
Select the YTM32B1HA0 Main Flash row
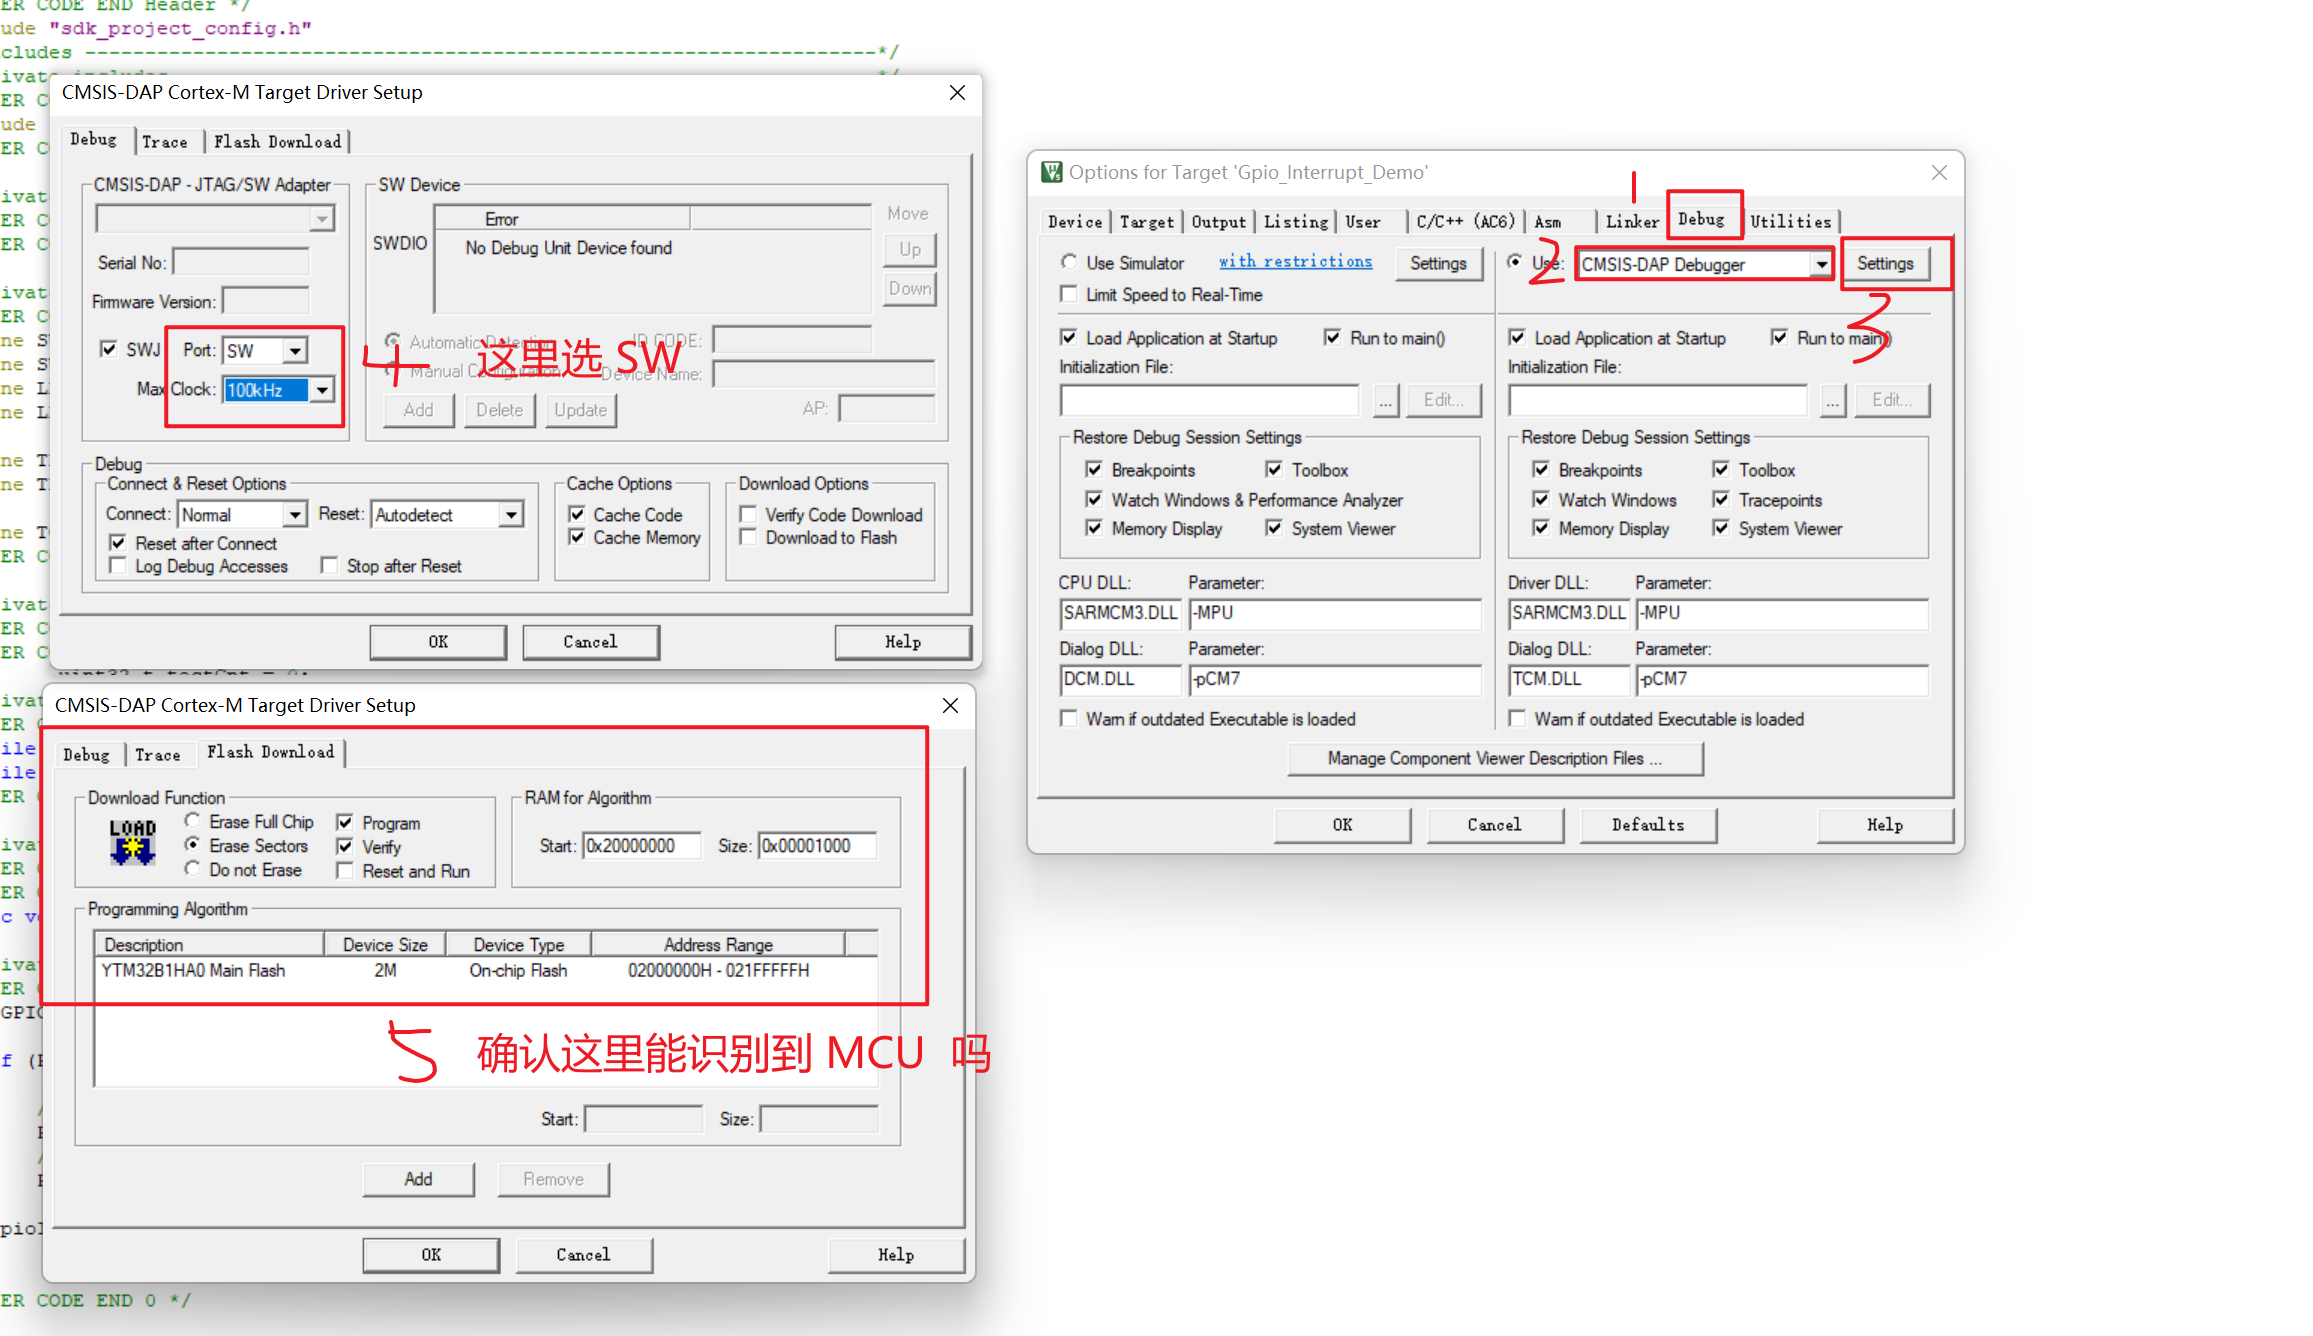pos(486,971)
